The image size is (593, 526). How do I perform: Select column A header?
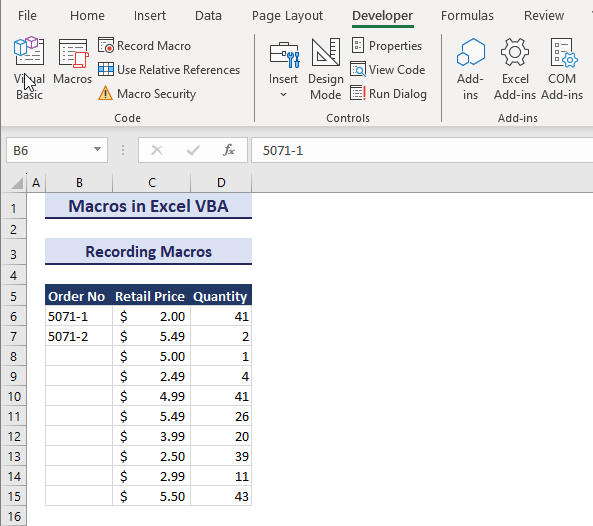pos(36,183)
